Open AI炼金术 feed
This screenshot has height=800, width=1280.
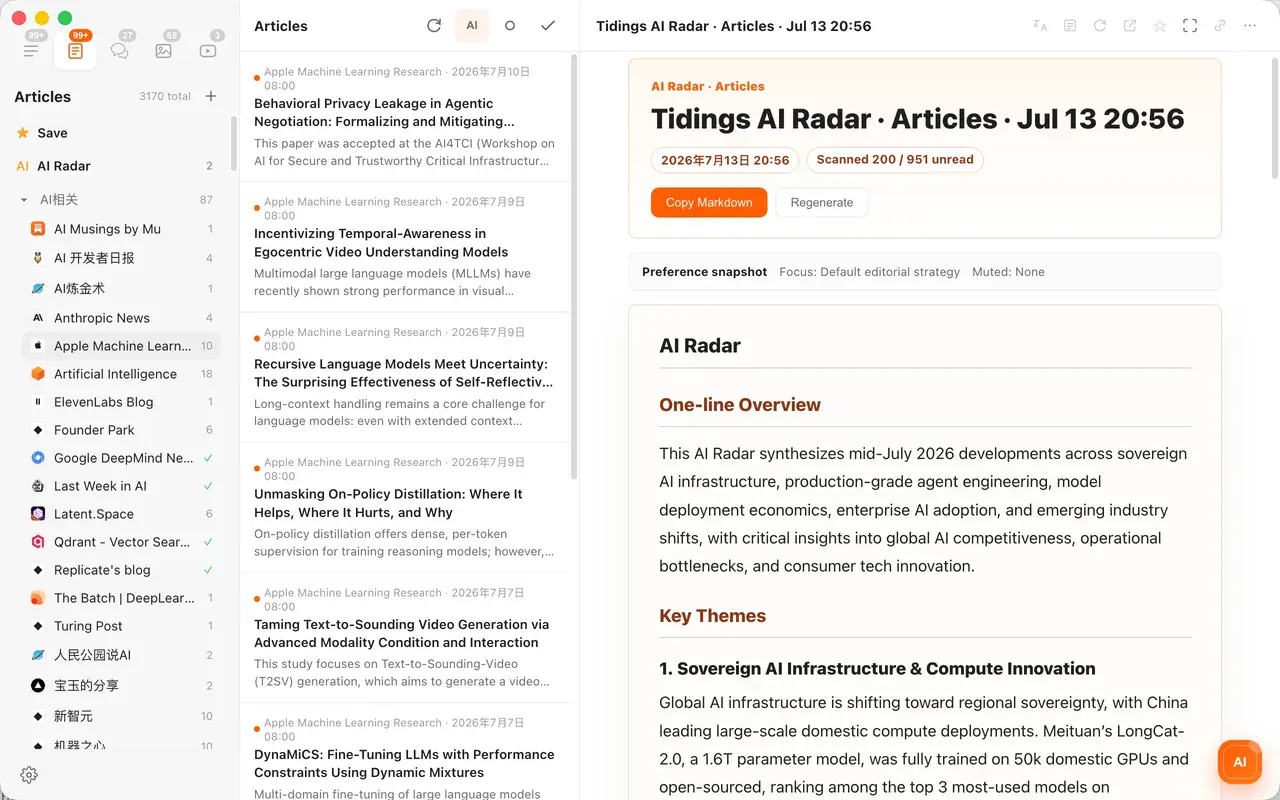[121, 288]
